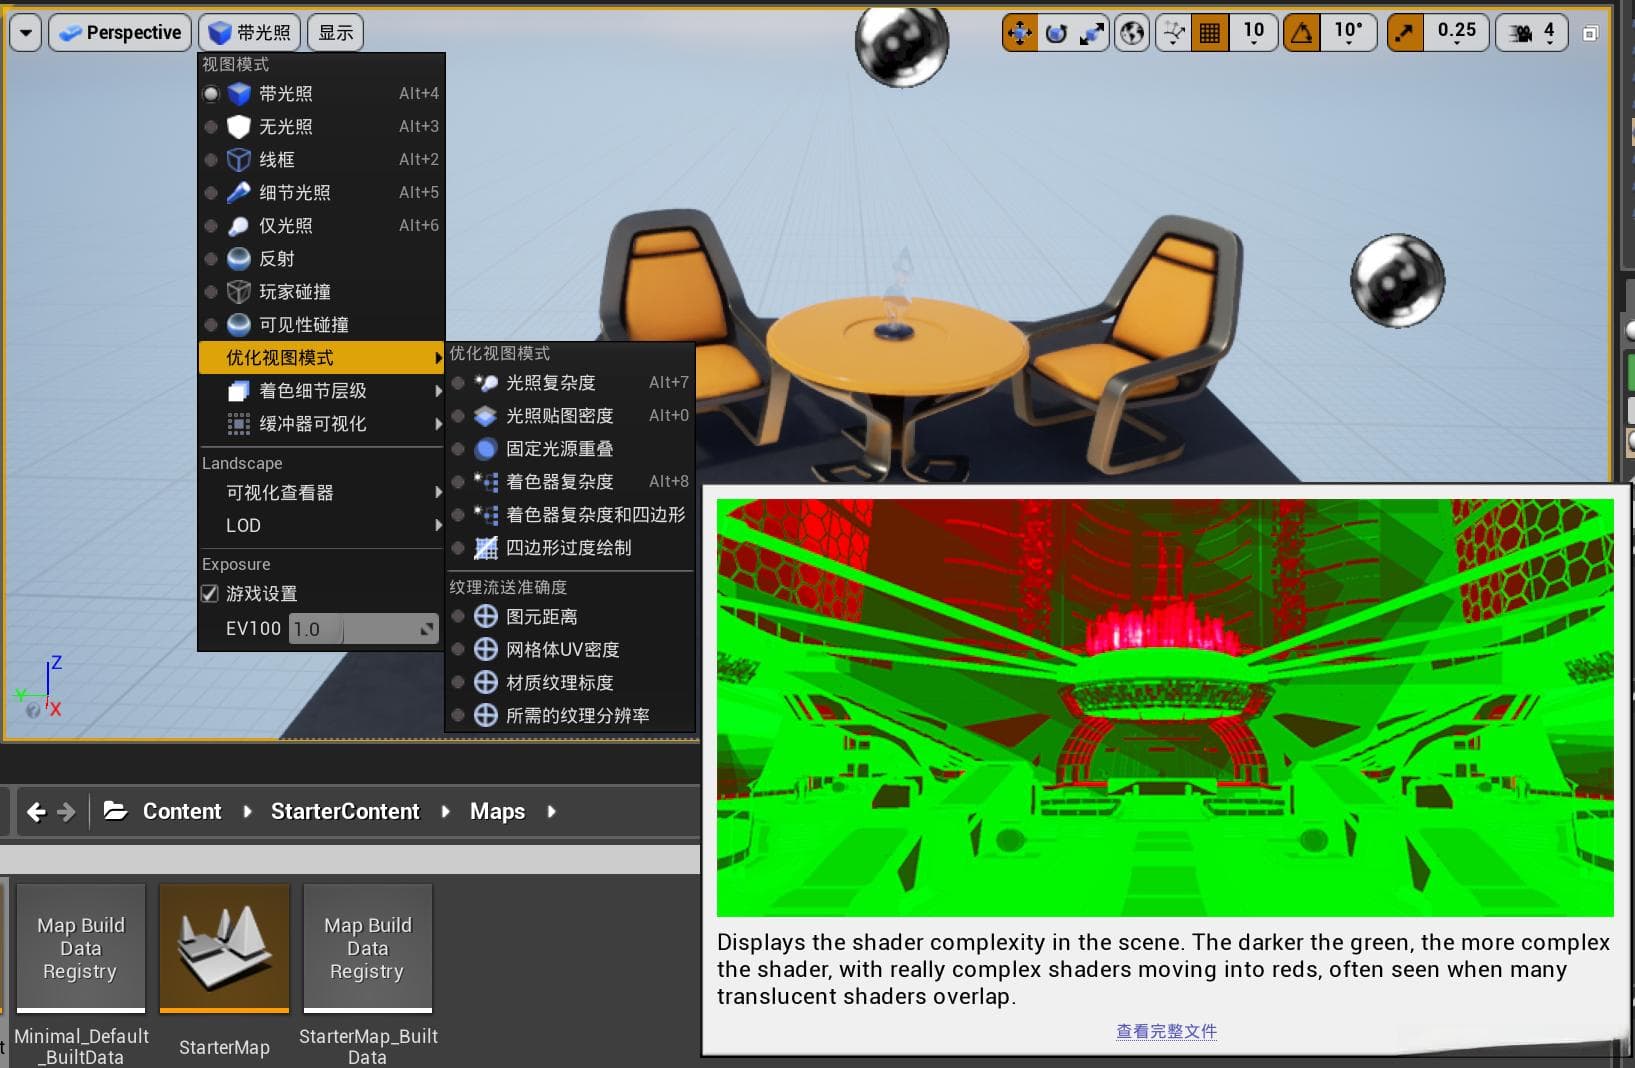Viewport: 1635px width, 1068px height.
Task: Open scale snap value 0.25
Action: click(x=1456, y=33)
